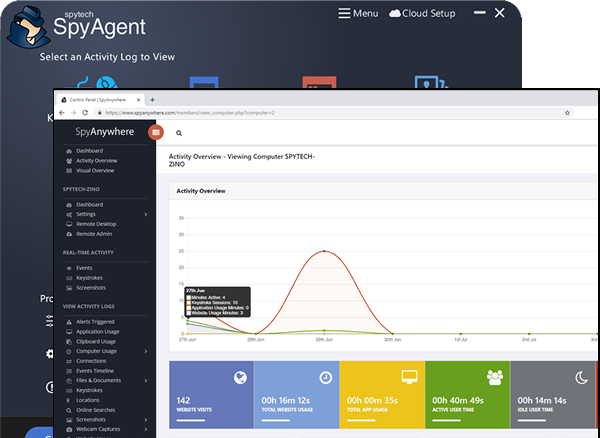Image resolution: width=600 pixels, height=438 pixels.
Task: Click the green Active User Time card
Action: (467, 395)
